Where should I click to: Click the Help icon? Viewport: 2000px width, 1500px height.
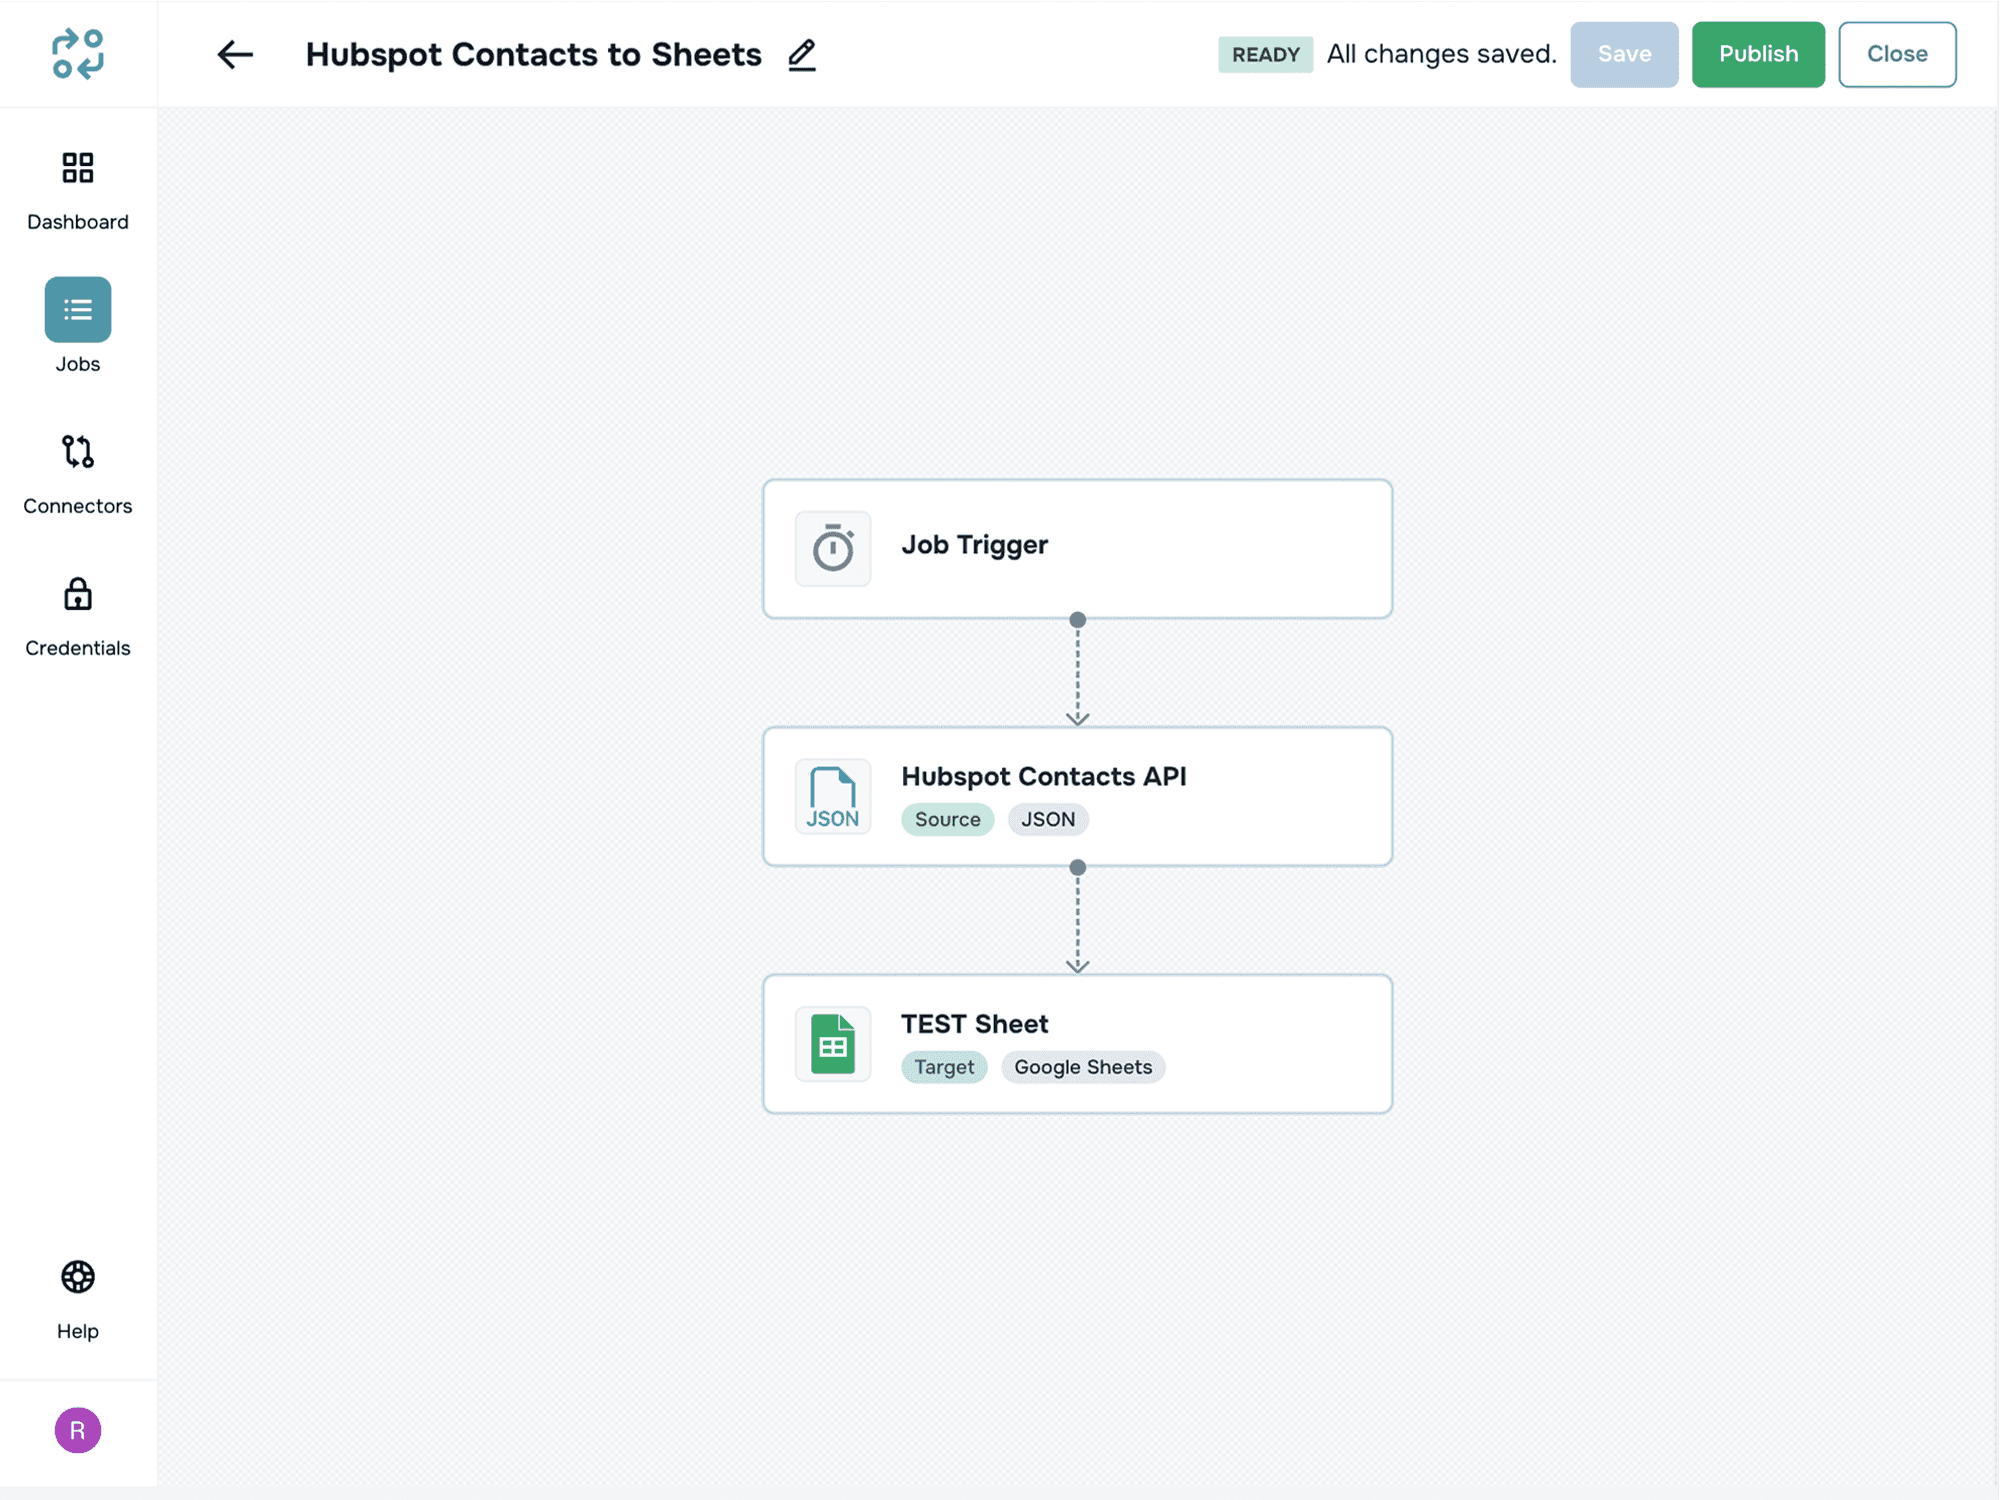pyautogui.click(x=77, y=1276)
